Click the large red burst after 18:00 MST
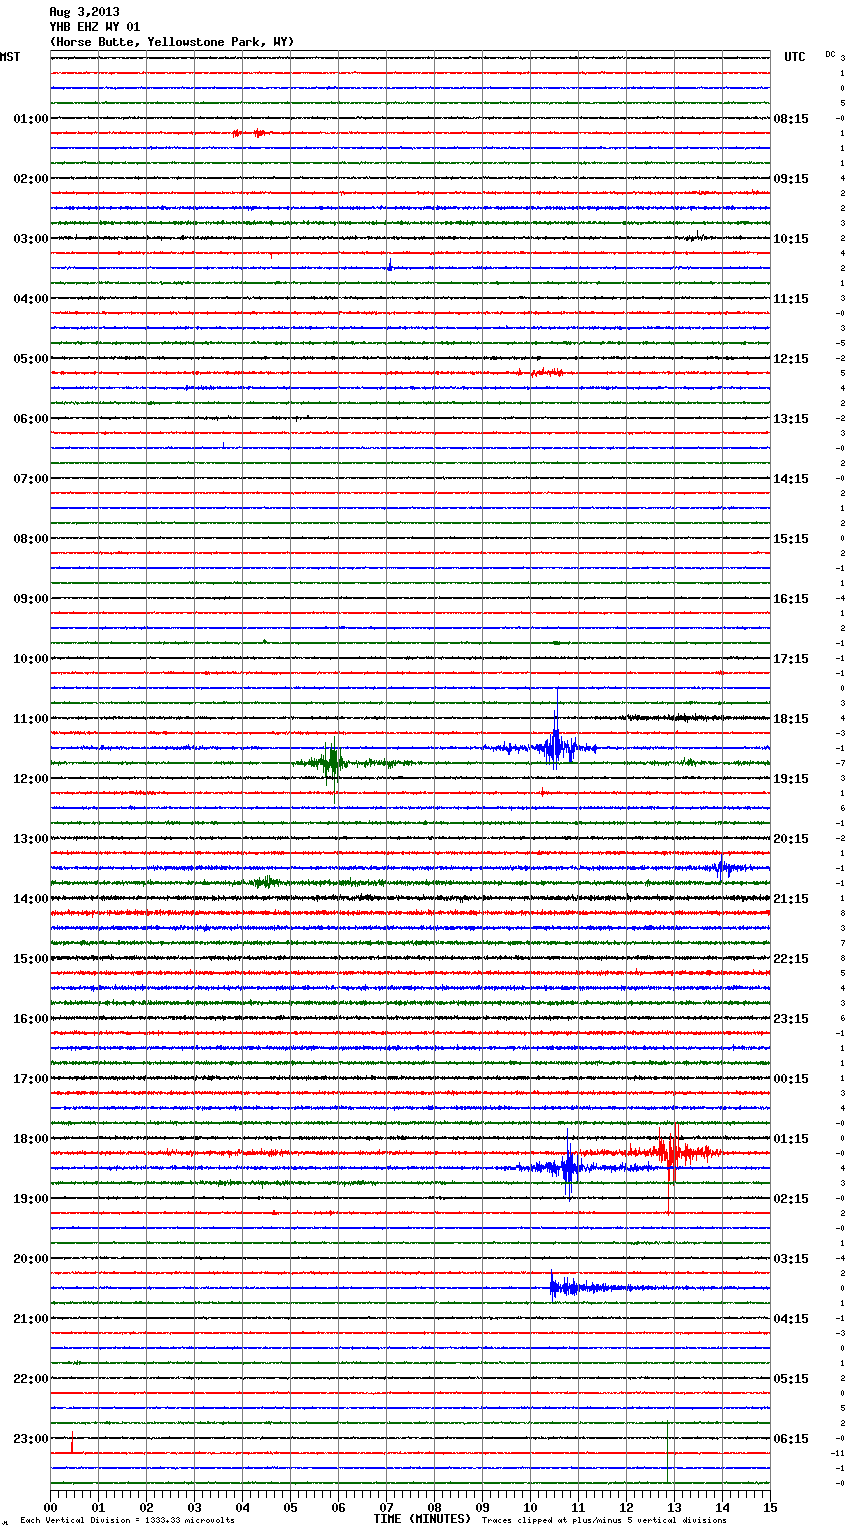This screenshot has height=1534, width=850. point(672,1152)
